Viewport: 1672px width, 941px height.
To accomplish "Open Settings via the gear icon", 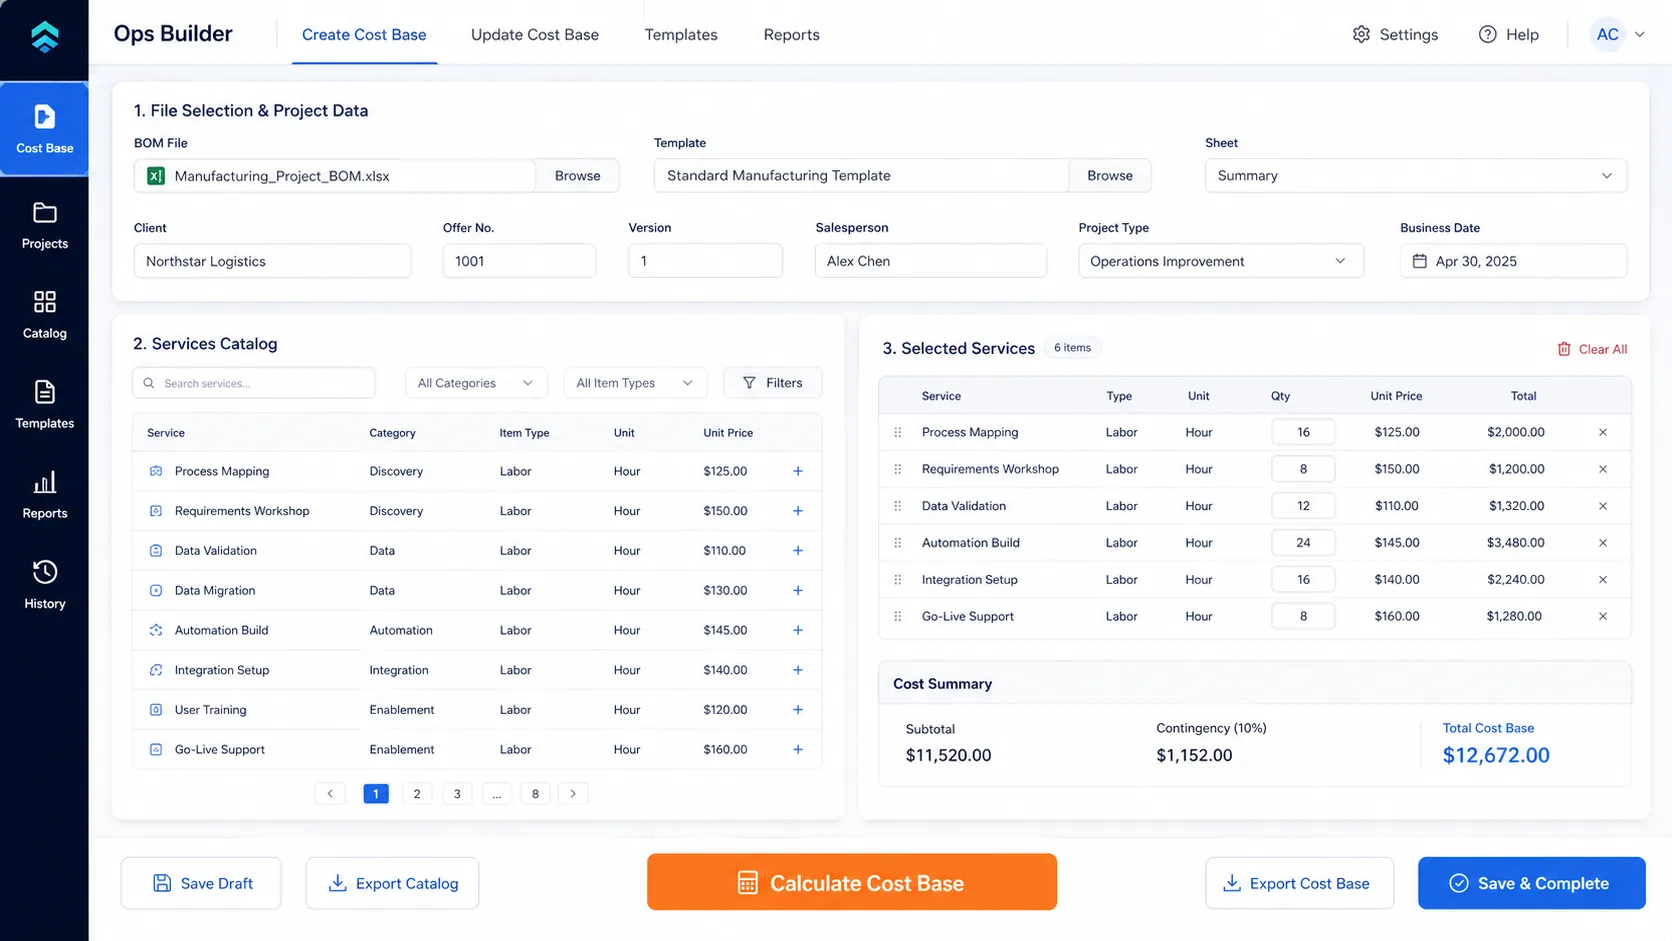I will [1361, 34].
